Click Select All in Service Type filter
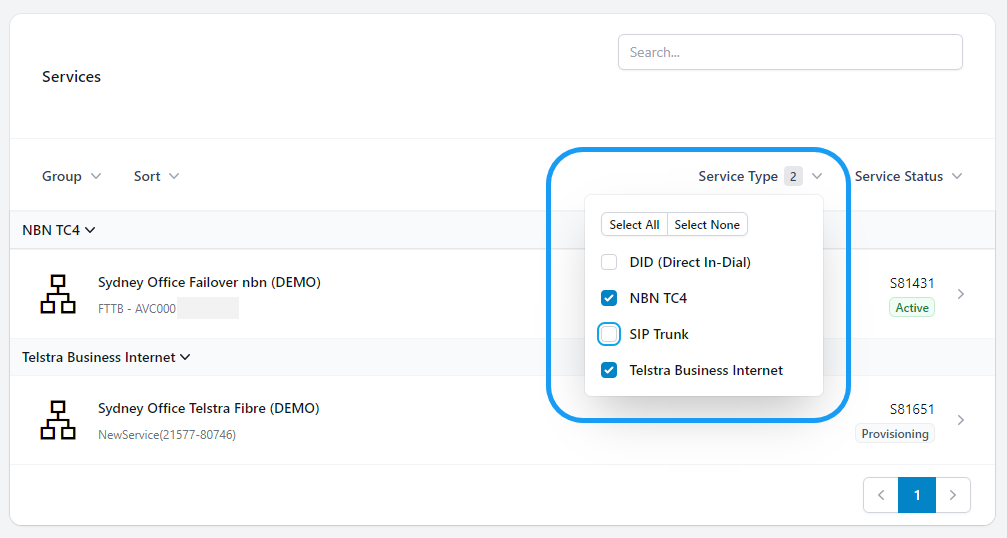The height and width of the screenshot is (538, 1007). [x=634, y=225]
